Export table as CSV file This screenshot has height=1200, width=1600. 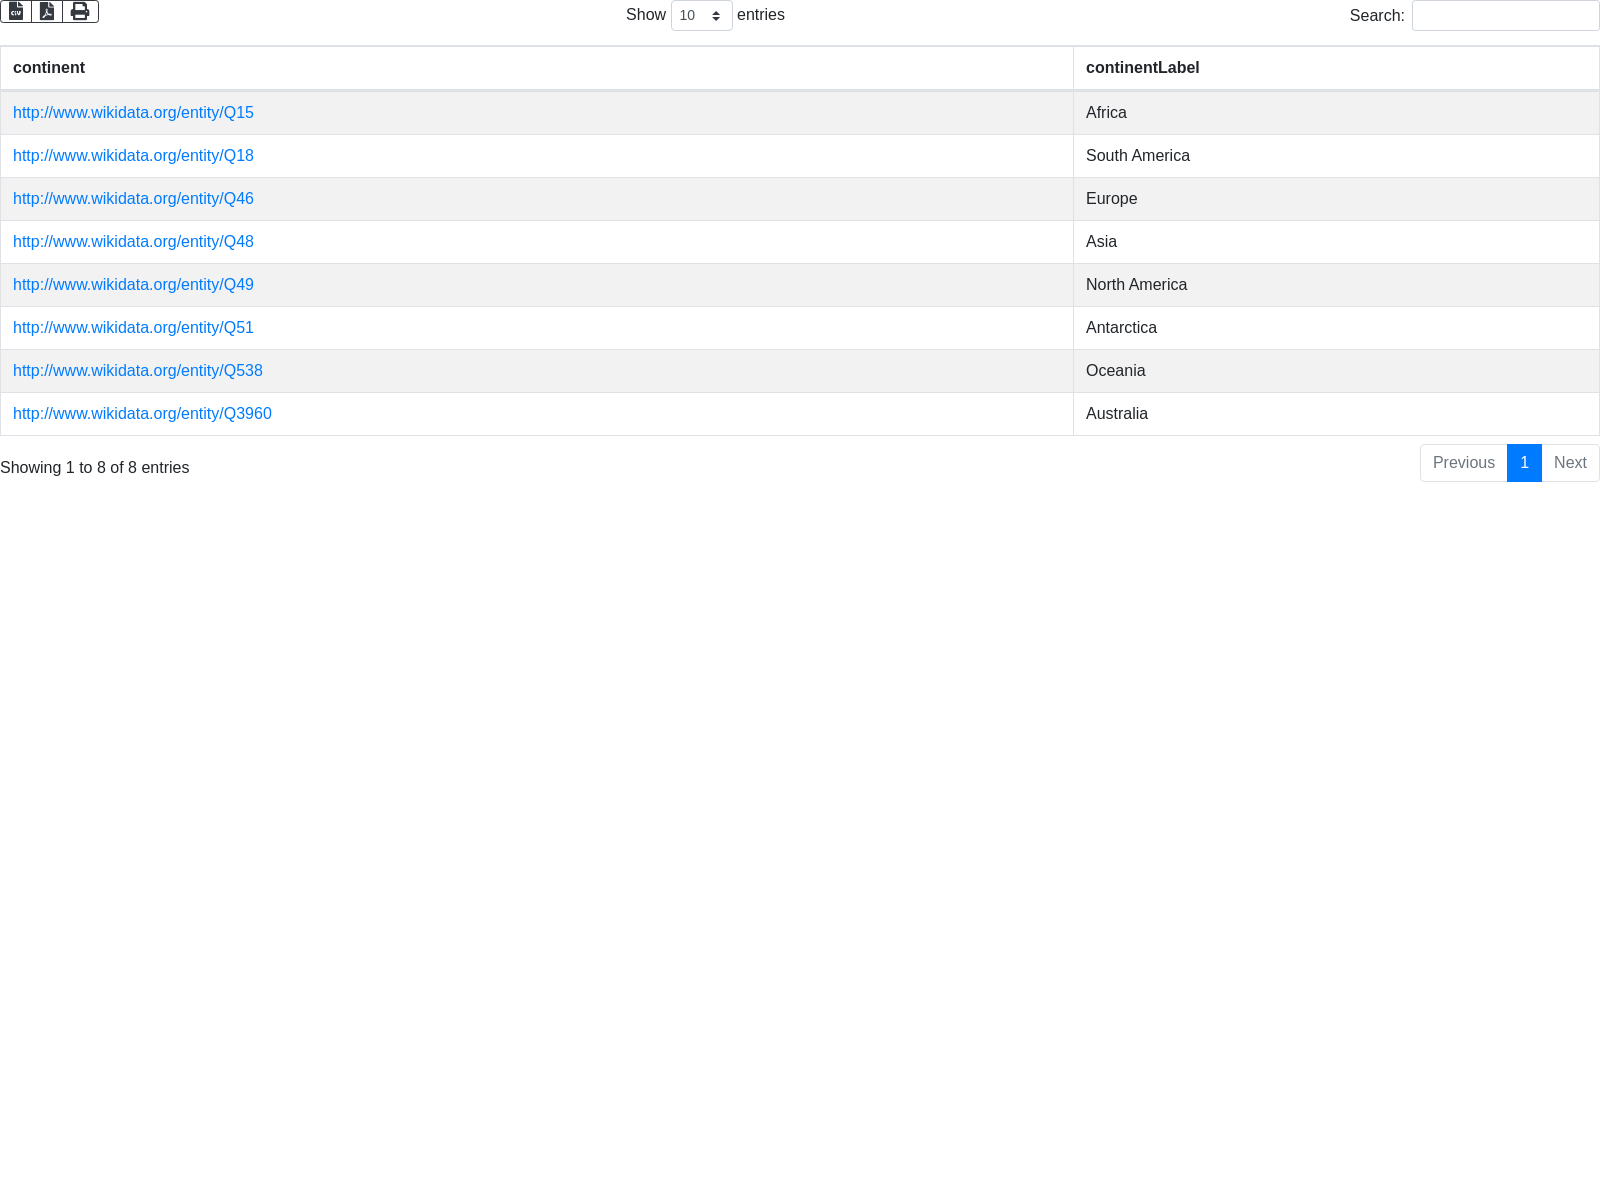pyautogui.click(x=16, y=11)
